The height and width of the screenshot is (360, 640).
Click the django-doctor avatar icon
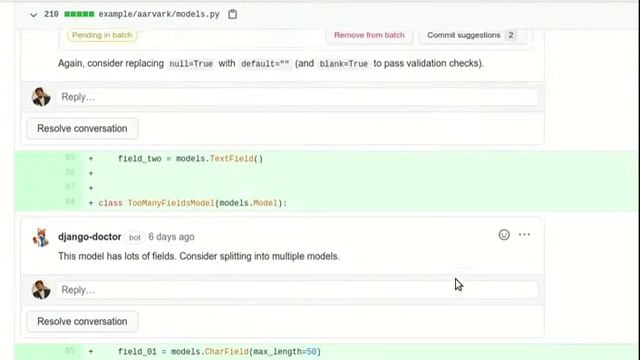(41, 238)
